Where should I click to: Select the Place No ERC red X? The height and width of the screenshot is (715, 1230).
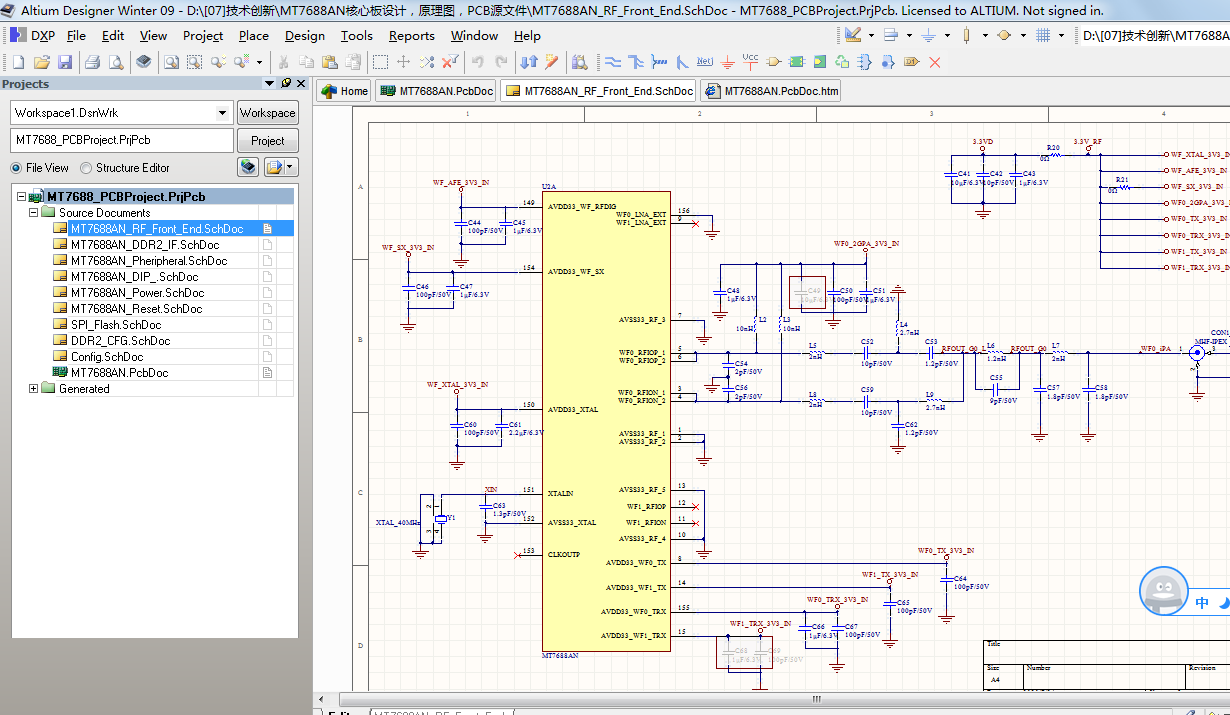[x=934, y=62]
